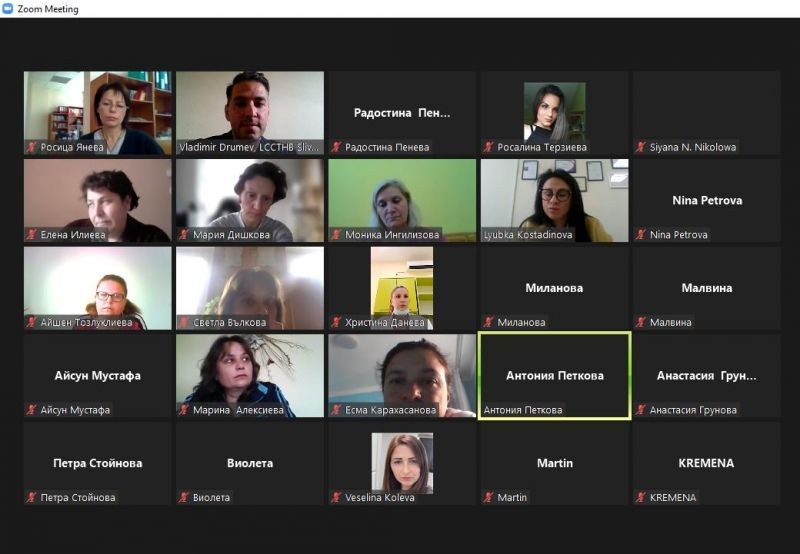The height and width of the screenshot is (554, 800).
Task: Click the Zoom logo in title bar
Action: [8, 9]
